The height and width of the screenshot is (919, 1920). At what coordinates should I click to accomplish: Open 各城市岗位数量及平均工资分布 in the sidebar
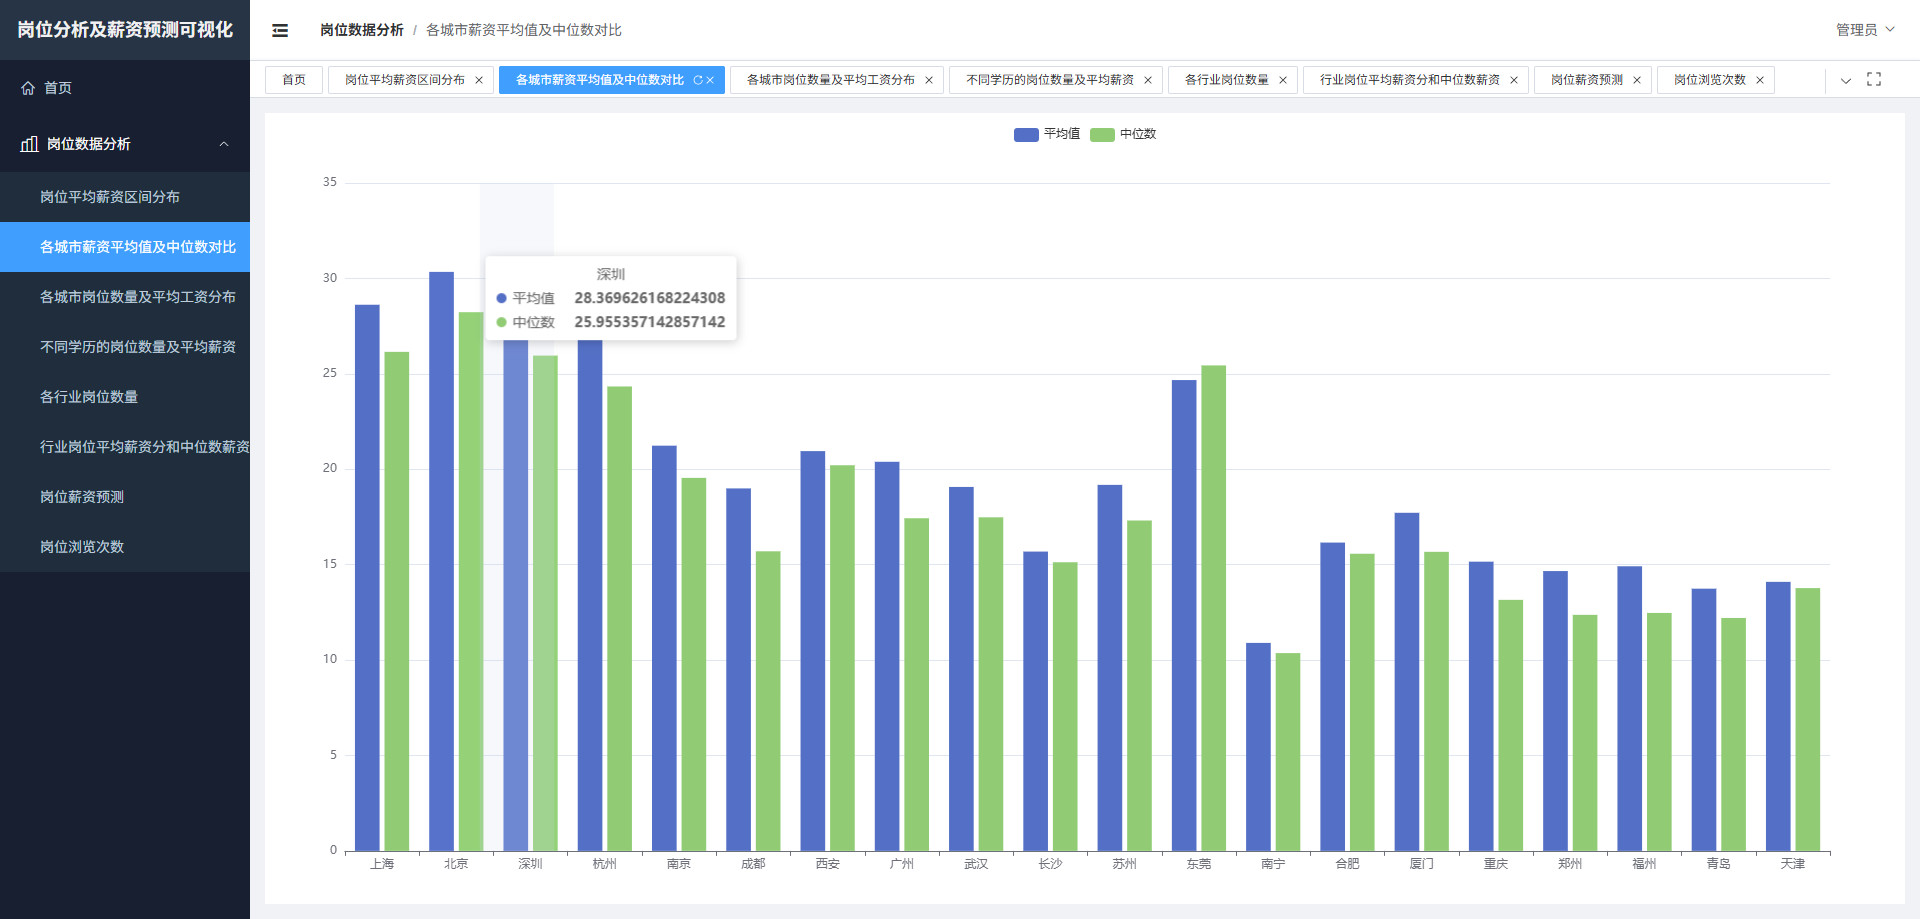(125, 297)
